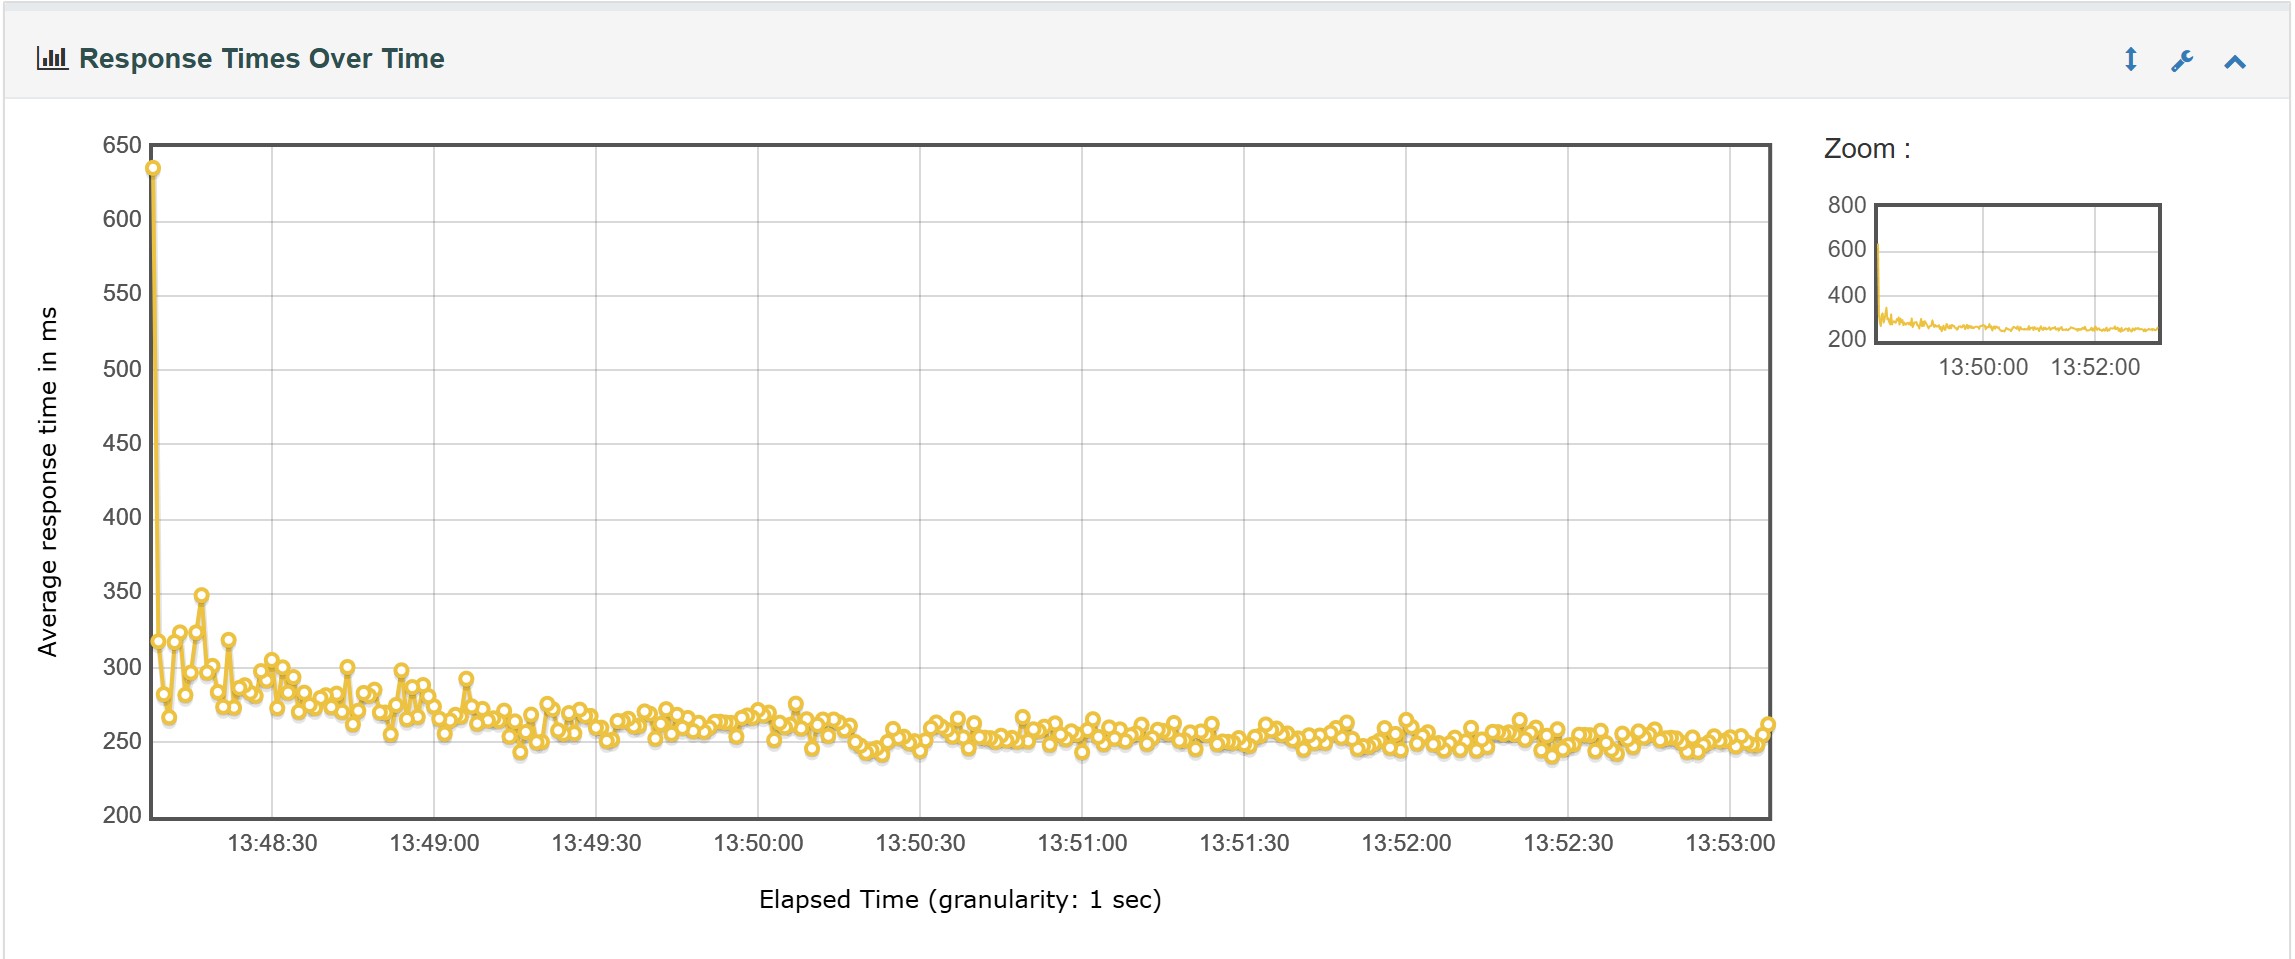
Task: Collapse the Response Times Over Time panel
Action: (2235, 62)
